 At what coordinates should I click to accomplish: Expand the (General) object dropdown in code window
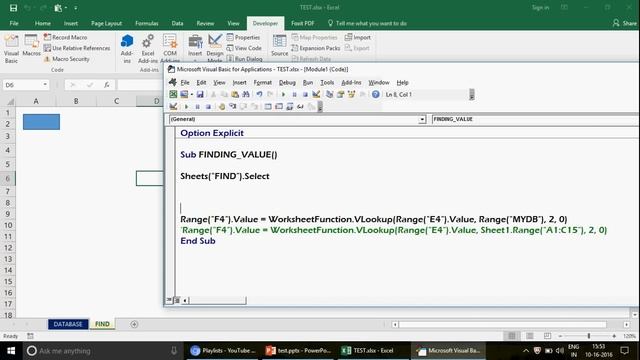[422, 119]
